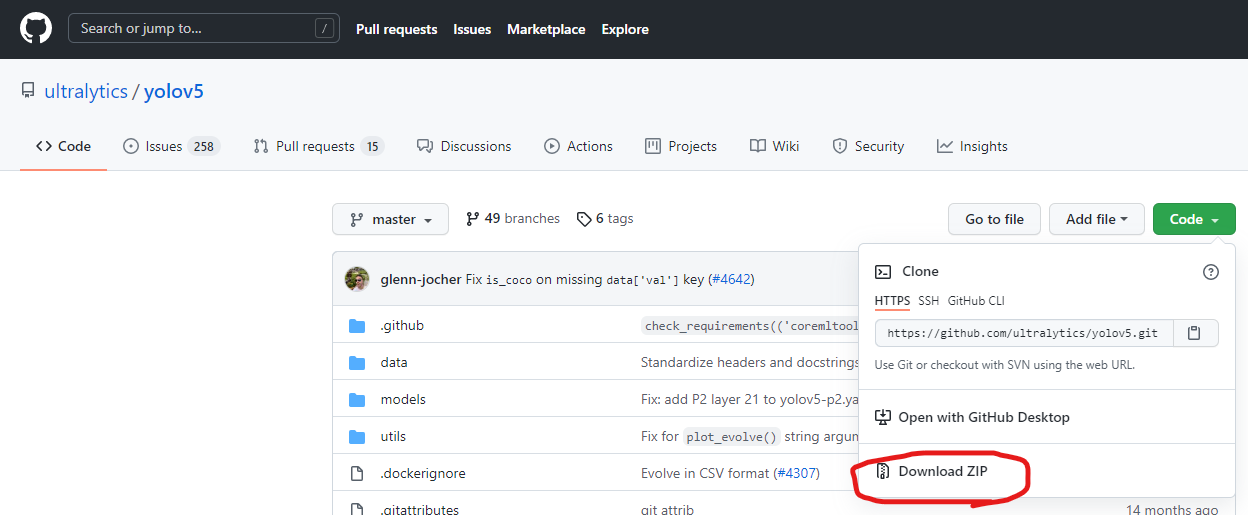Screen dimensions: 1248x515
Task: Open the Wiki tab
Action: (x=774, y=146)
